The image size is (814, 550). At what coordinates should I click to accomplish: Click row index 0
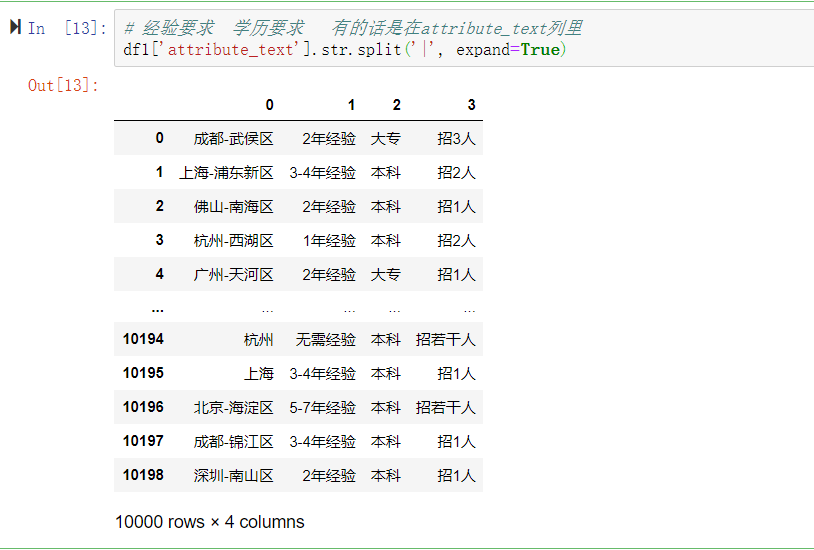click(x=159, y=138)
